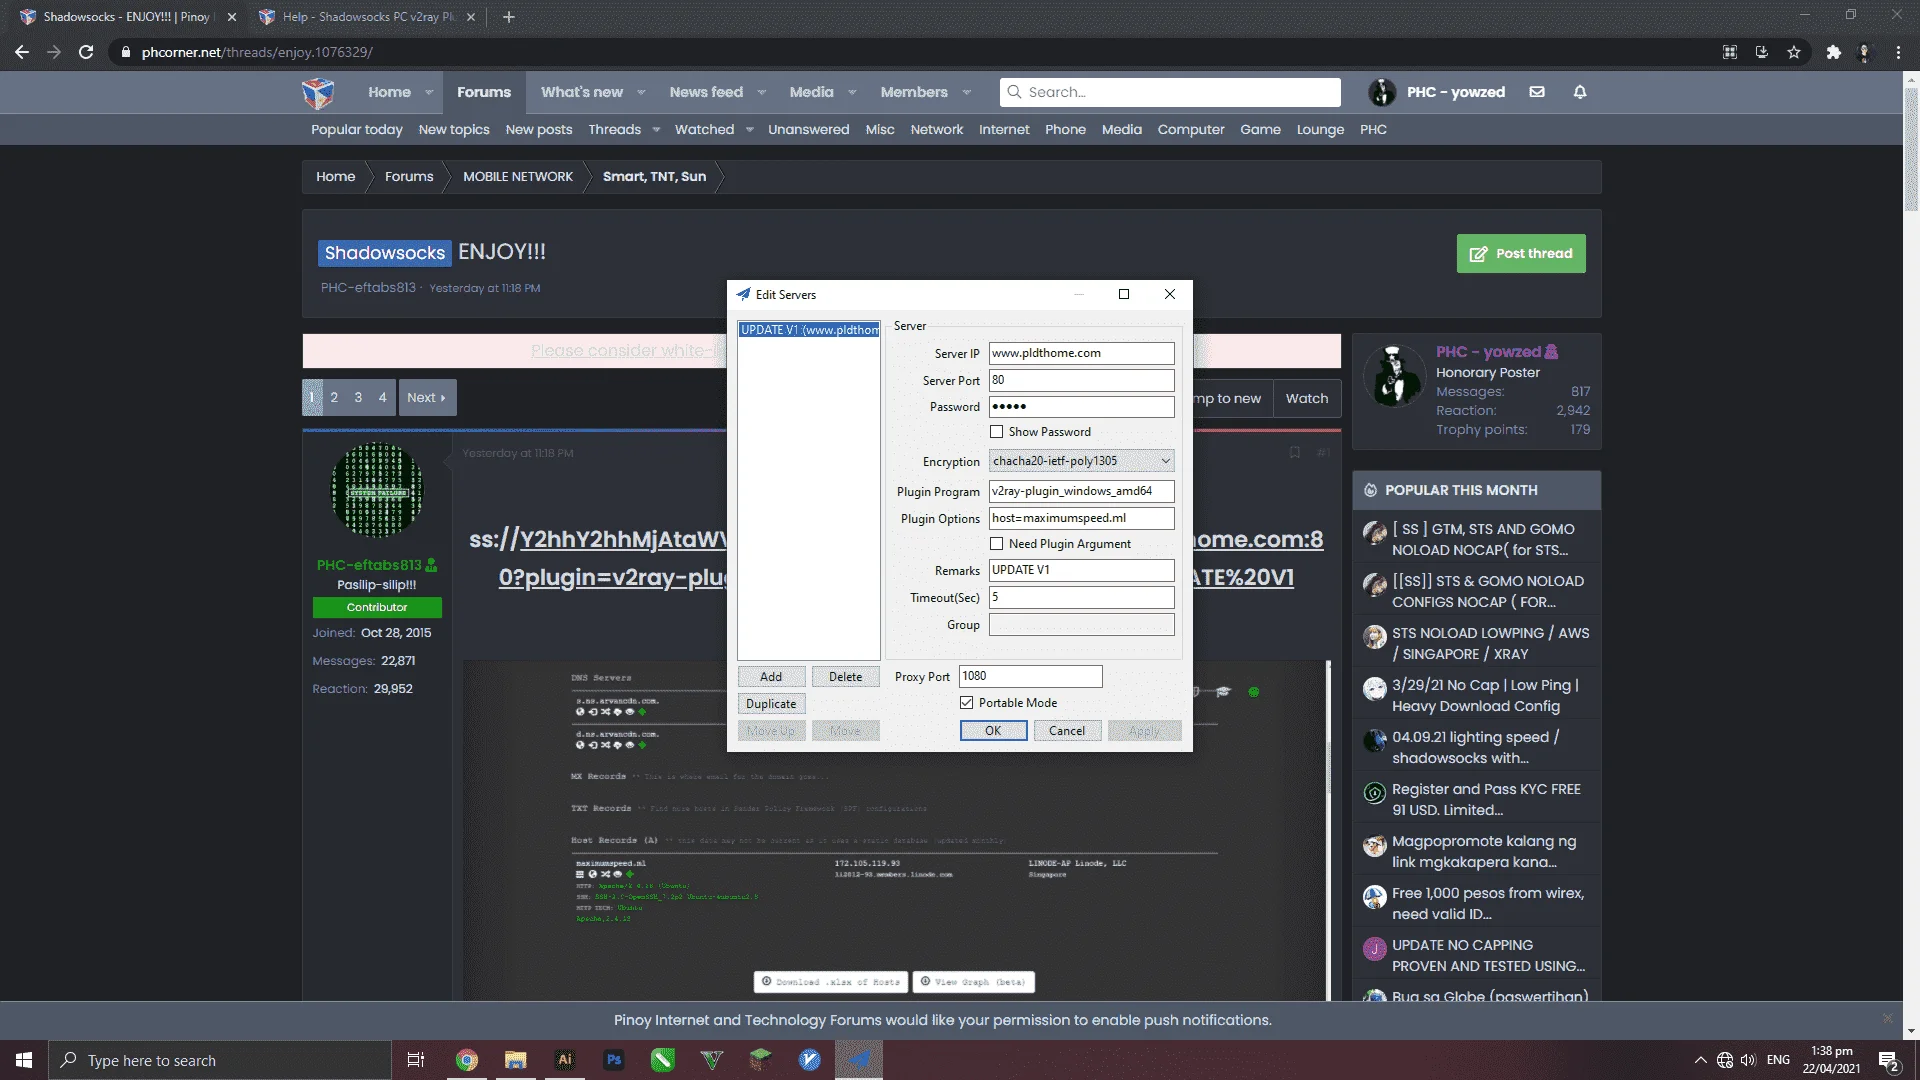Image resolution: width=1920 pixels, height=1080 pixels.
Task: Open Popular today in the sub-navigation
Action: tap(357, 130)
